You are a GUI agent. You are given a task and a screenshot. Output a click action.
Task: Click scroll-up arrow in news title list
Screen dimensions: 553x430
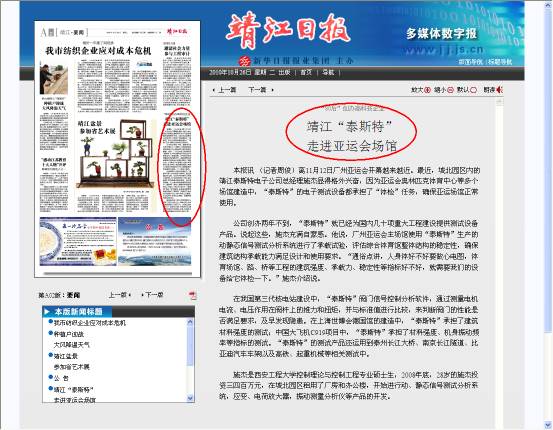(x=190, y=322)
